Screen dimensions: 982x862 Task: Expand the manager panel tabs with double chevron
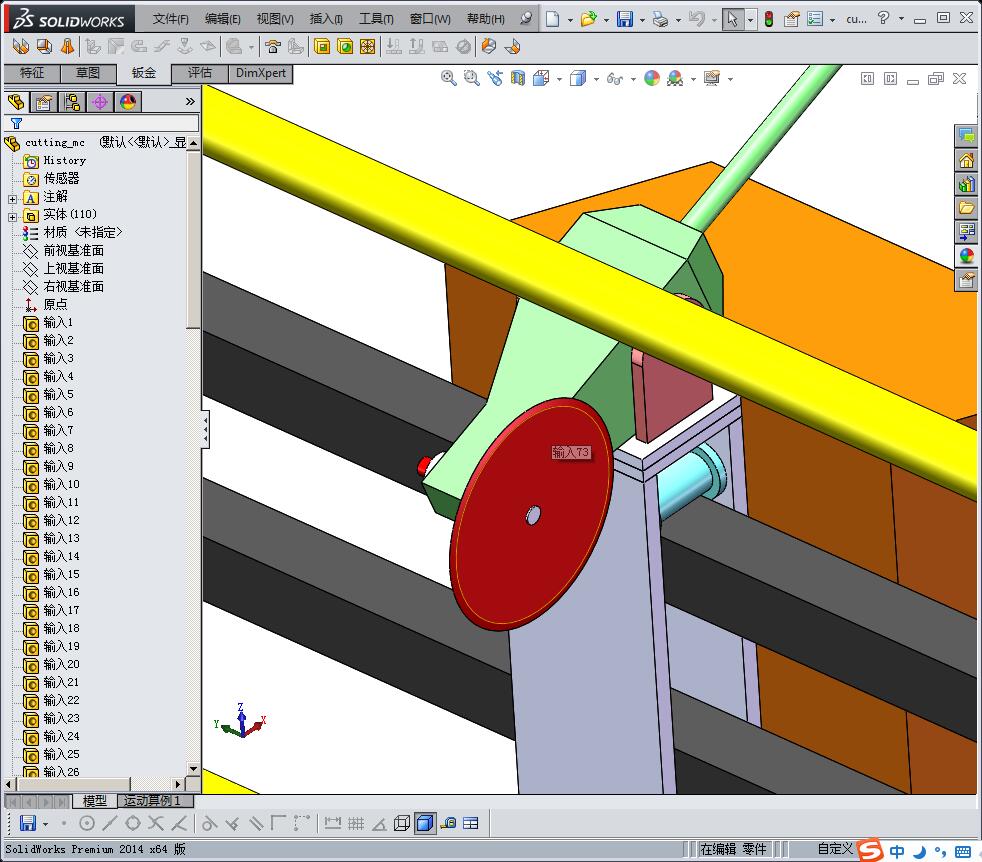(x=190, y=101)
